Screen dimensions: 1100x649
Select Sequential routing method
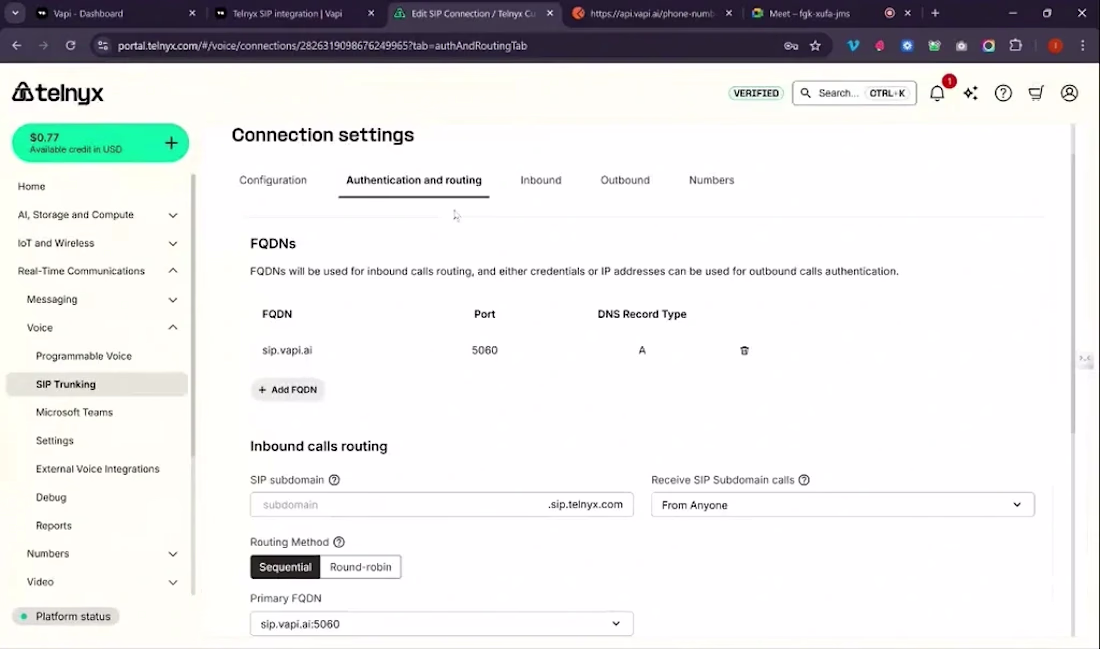pyautogui.click(x=285, y=567)
